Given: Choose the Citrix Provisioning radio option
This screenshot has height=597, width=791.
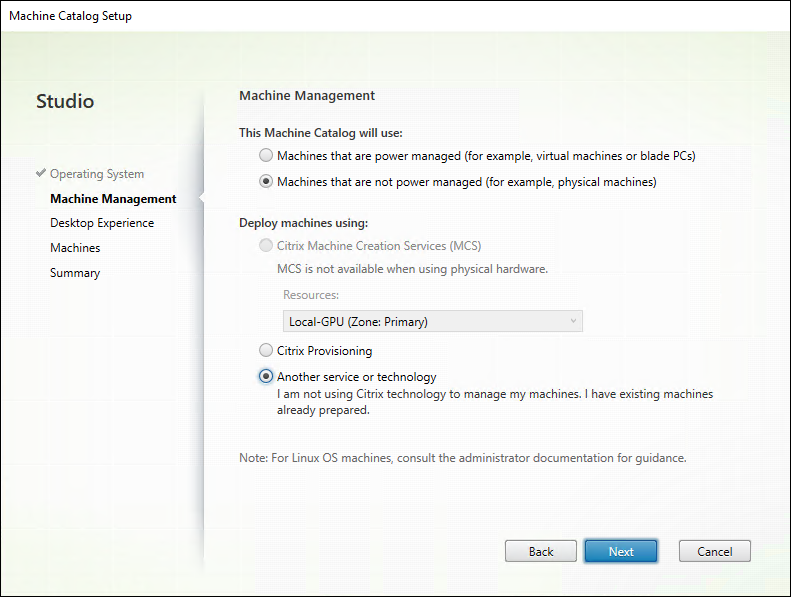Looking at the screenshot, I should pos(265,351).
